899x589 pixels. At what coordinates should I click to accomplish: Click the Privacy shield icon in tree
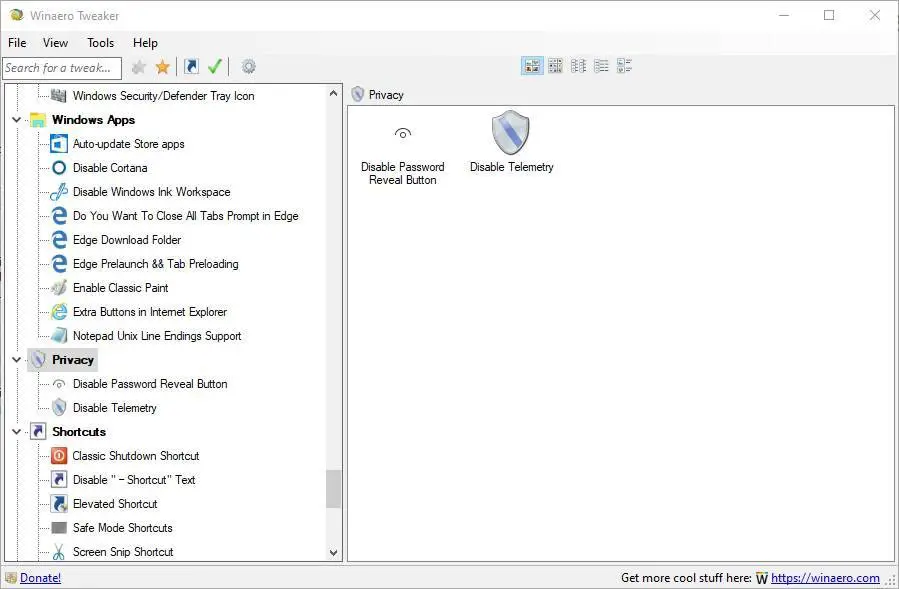click(38, 360)
